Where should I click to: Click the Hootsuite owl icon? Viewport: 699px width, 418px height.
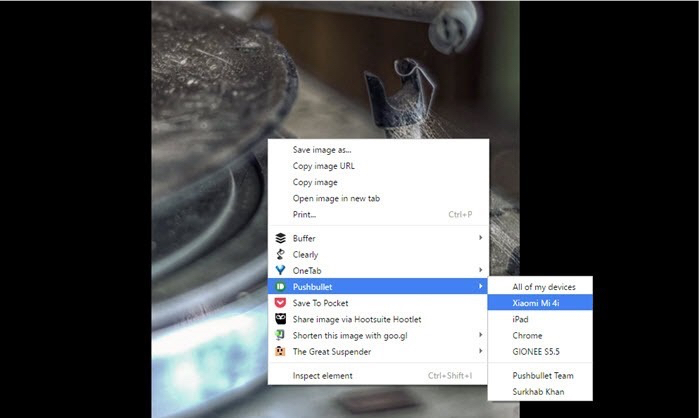coord(280,319)
